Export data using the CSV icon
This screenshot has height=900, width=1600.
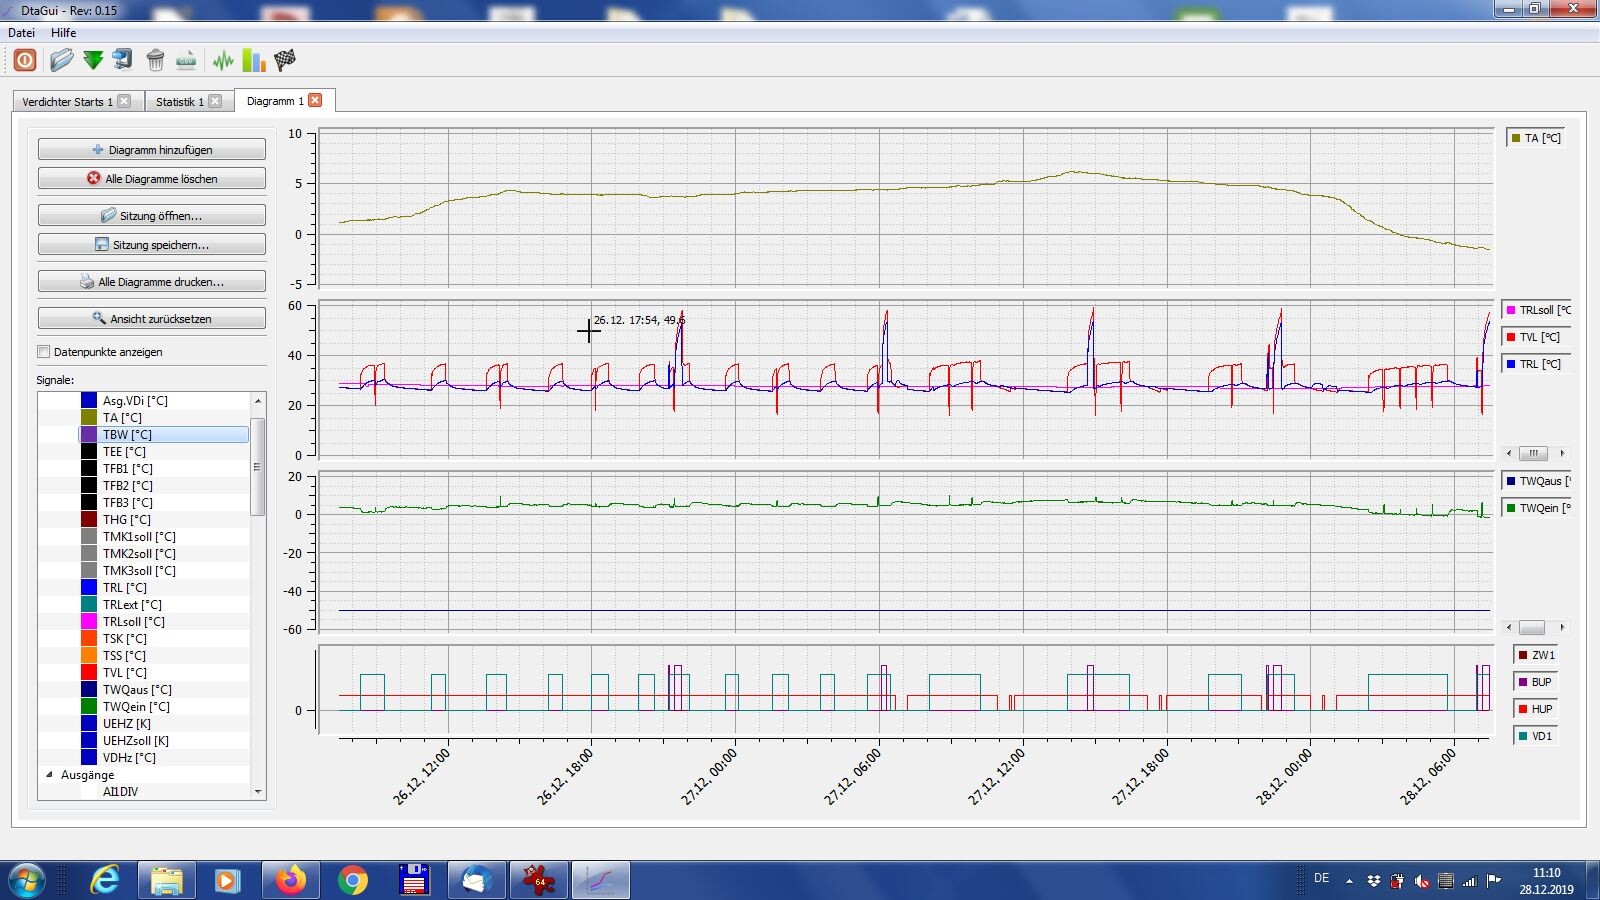pyautogui.click(x=186, y=60)
